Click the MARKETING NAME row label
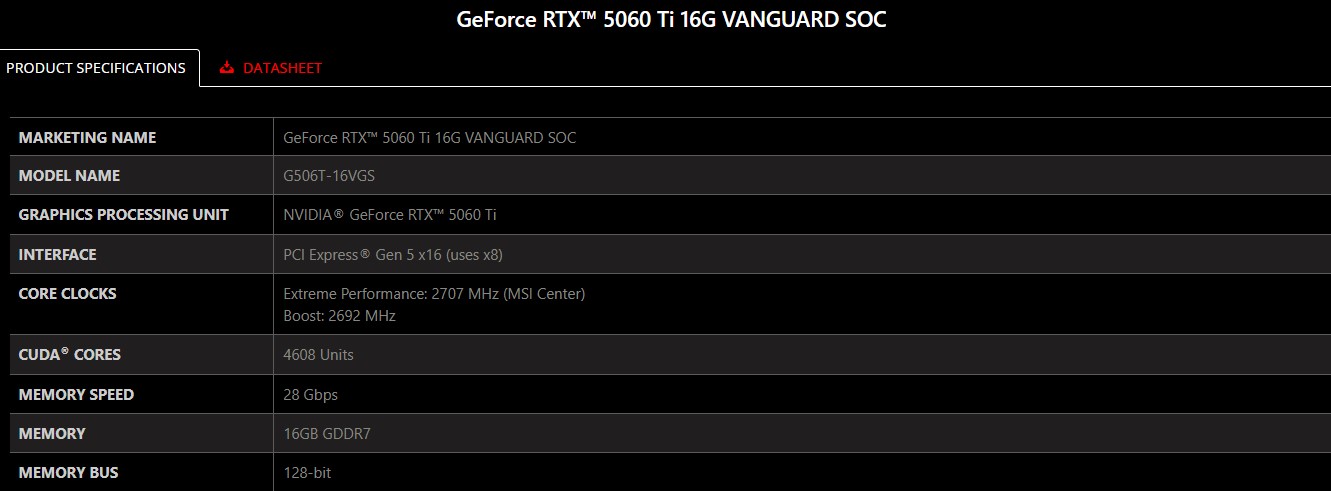The image size is (1331, 491). coord(88,137)
